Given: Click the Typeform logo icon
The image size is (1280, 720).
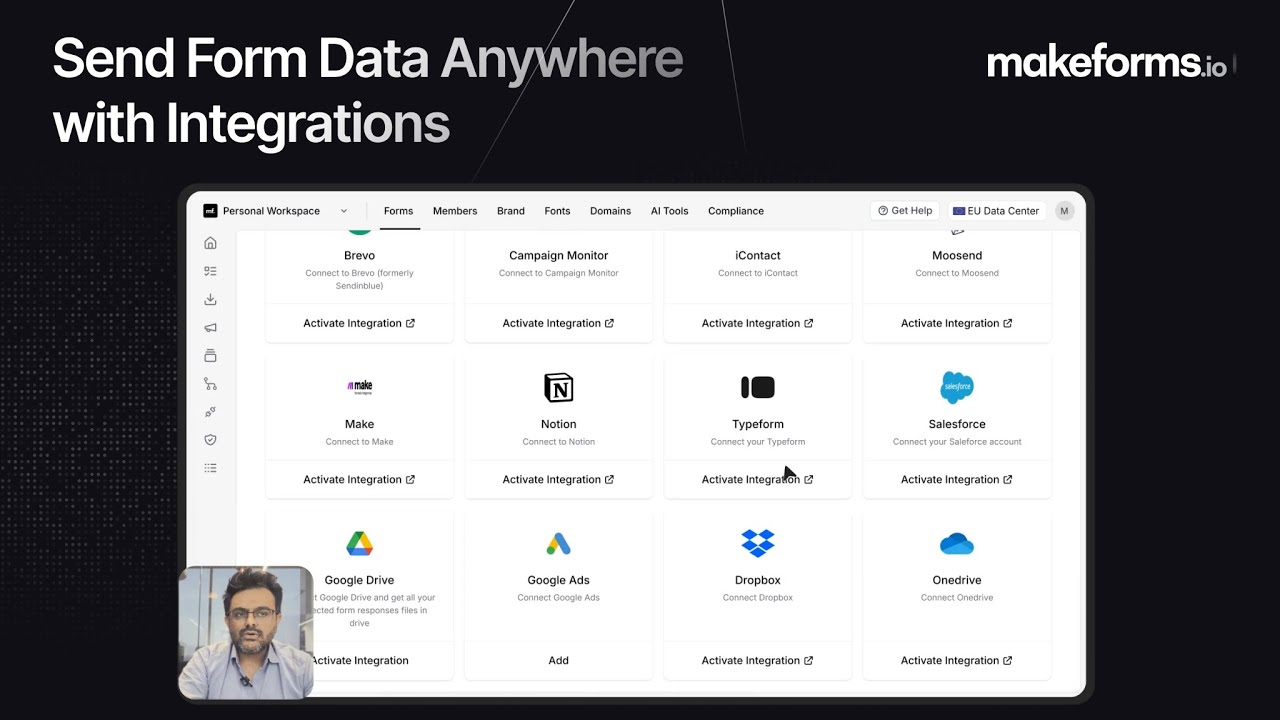Looking at the screenshot, I should tap(758, 387).
